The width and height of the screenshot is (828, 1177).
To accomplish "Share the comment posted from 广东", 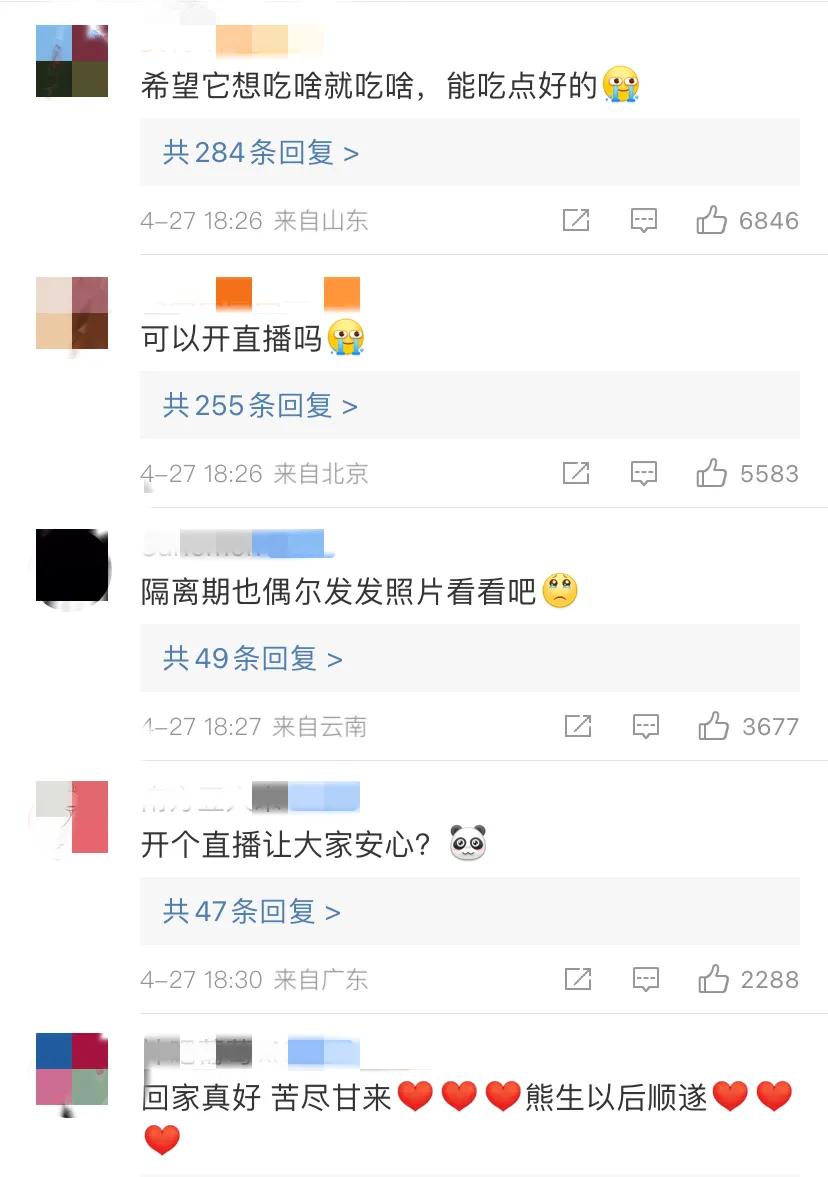I will [x=578, y=979].
